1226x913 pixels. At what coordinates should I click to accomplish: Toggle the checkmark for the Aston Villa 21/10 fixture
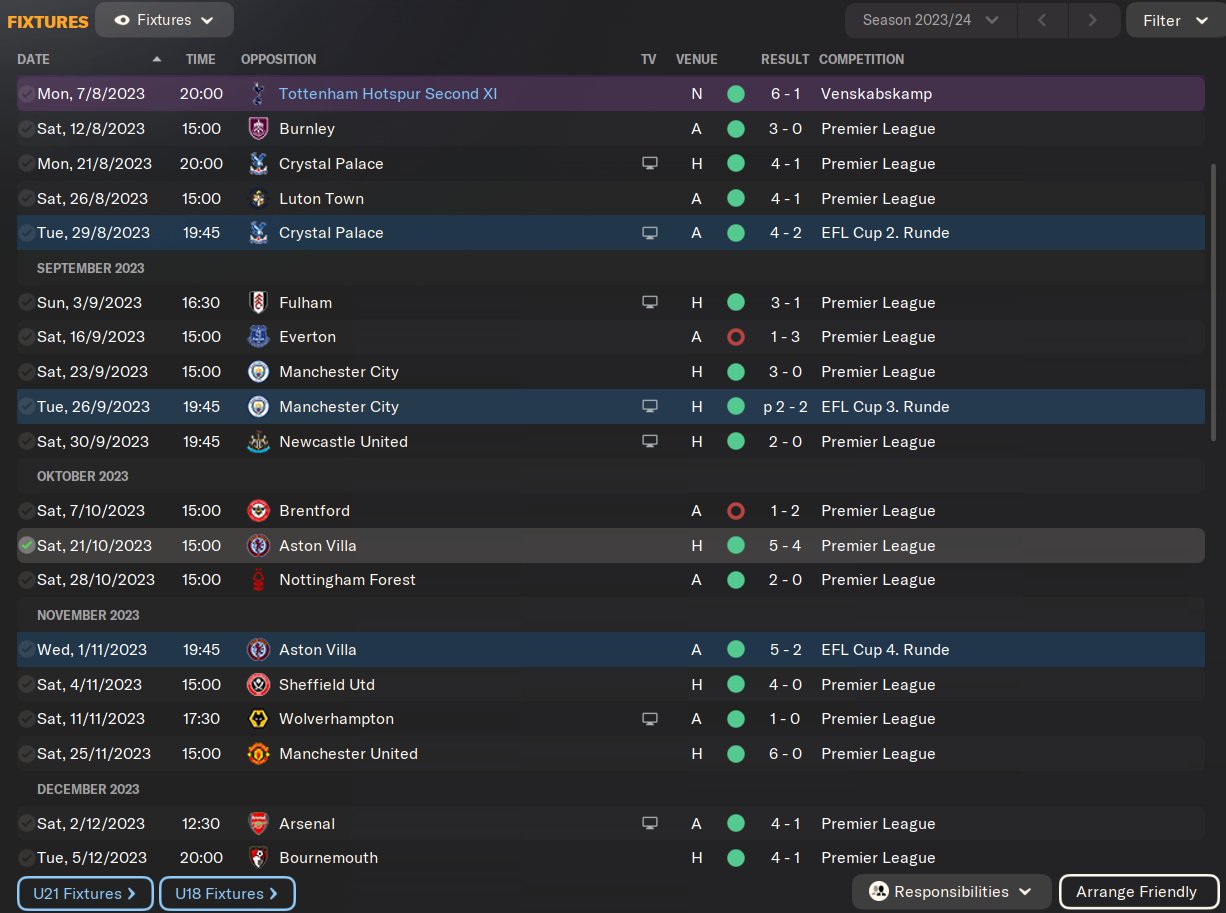pos(26,546)
